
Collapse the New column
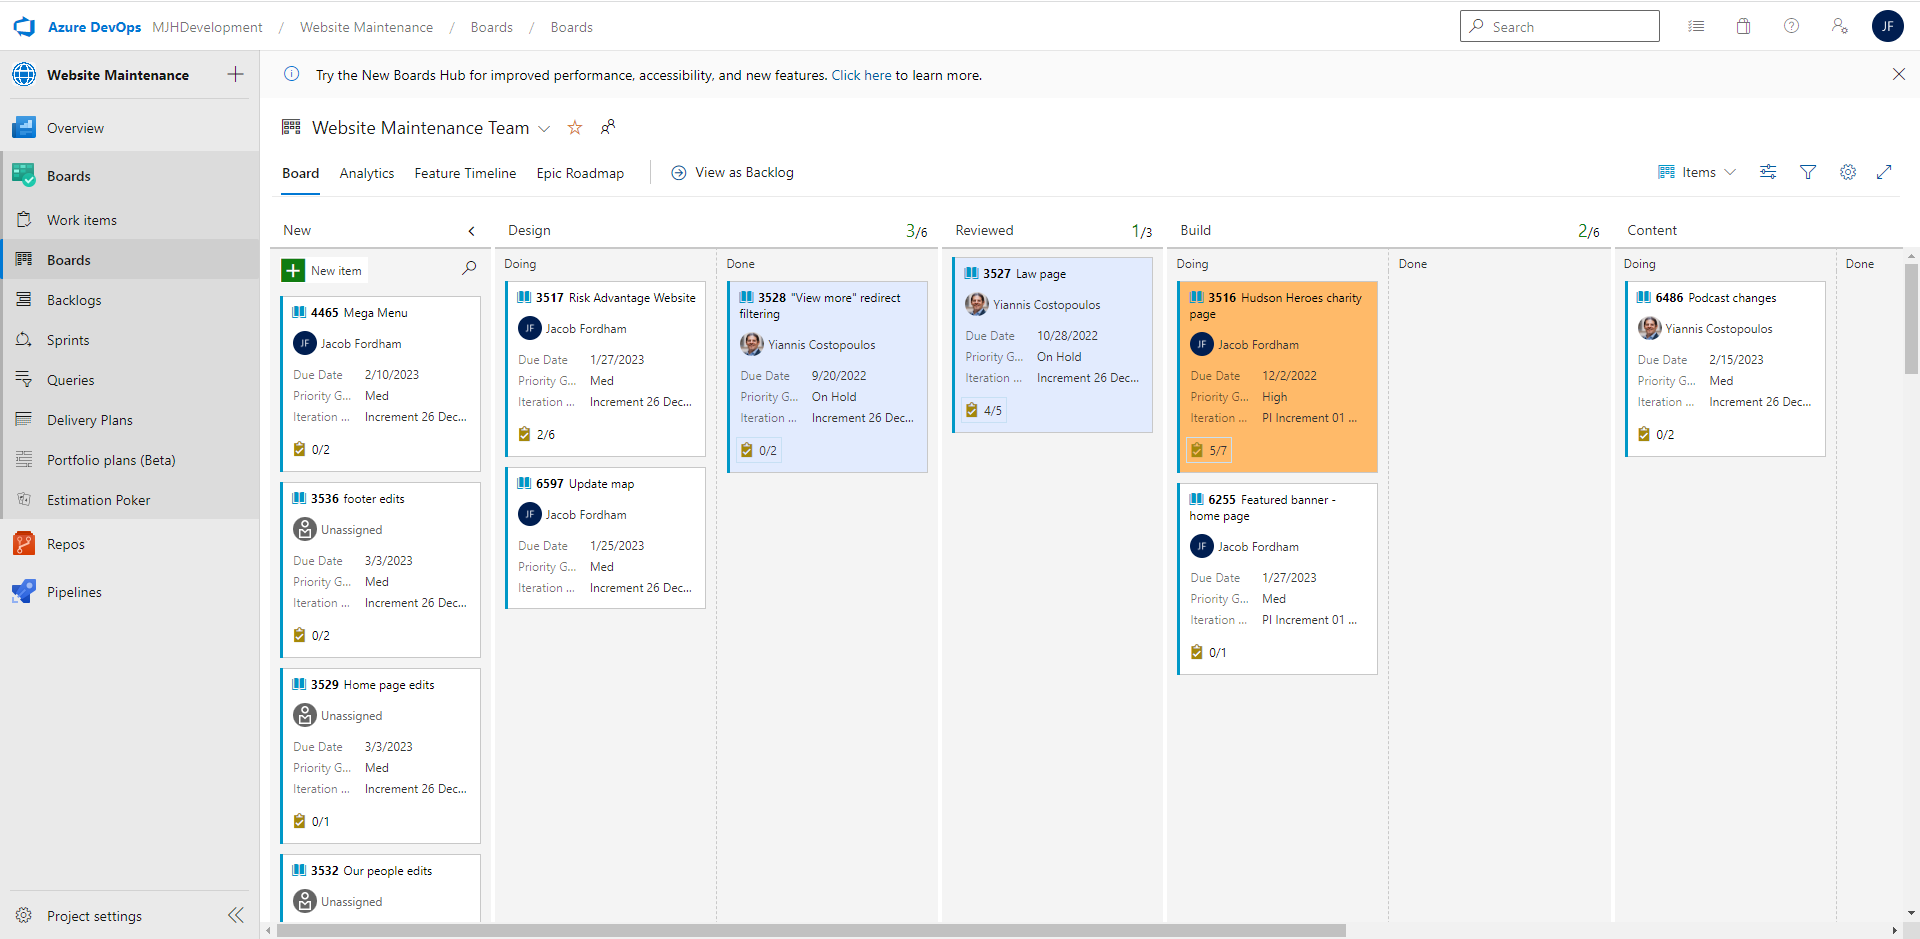coord(471,230)
